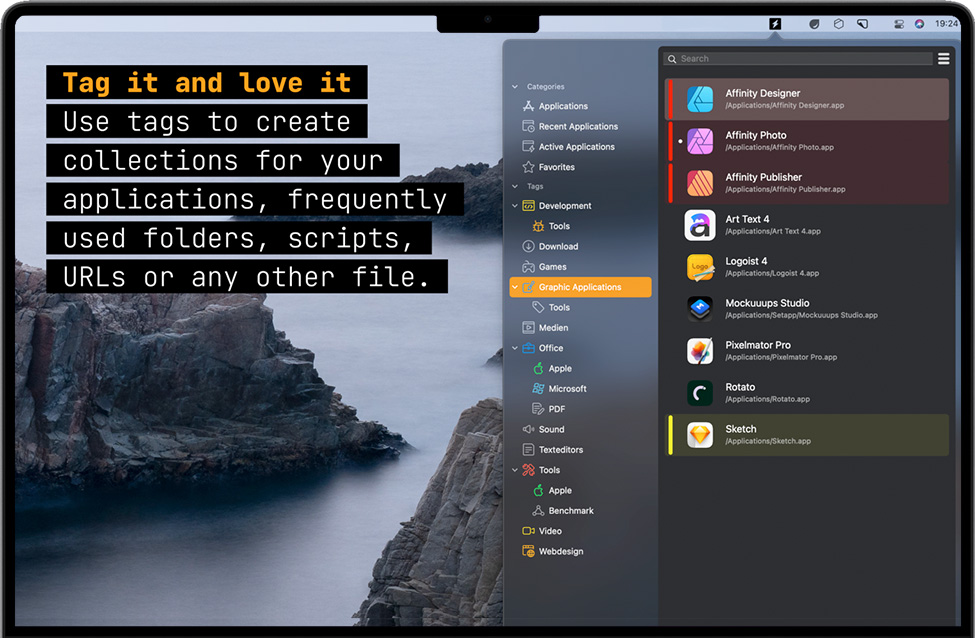Screen dimensions: 975x638
Task: Open Siri from the menu bar
Action: [x=919, y=23]
